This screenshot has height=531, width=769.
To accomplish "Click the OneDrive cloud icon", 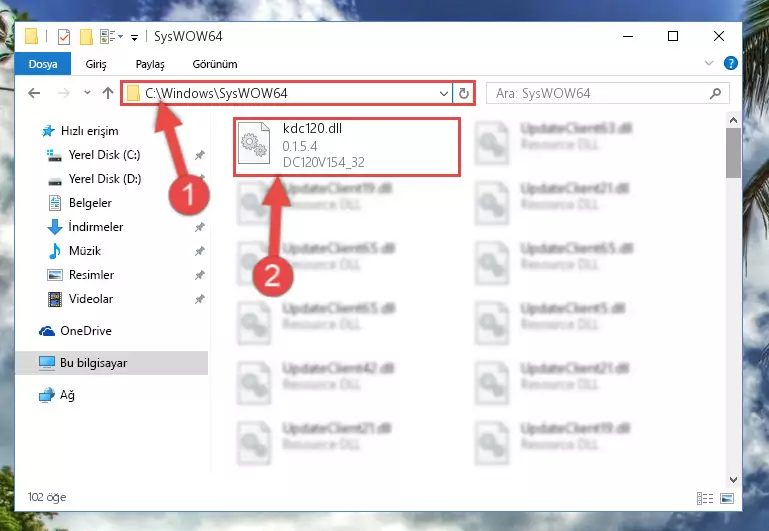I will click(47, 331).
